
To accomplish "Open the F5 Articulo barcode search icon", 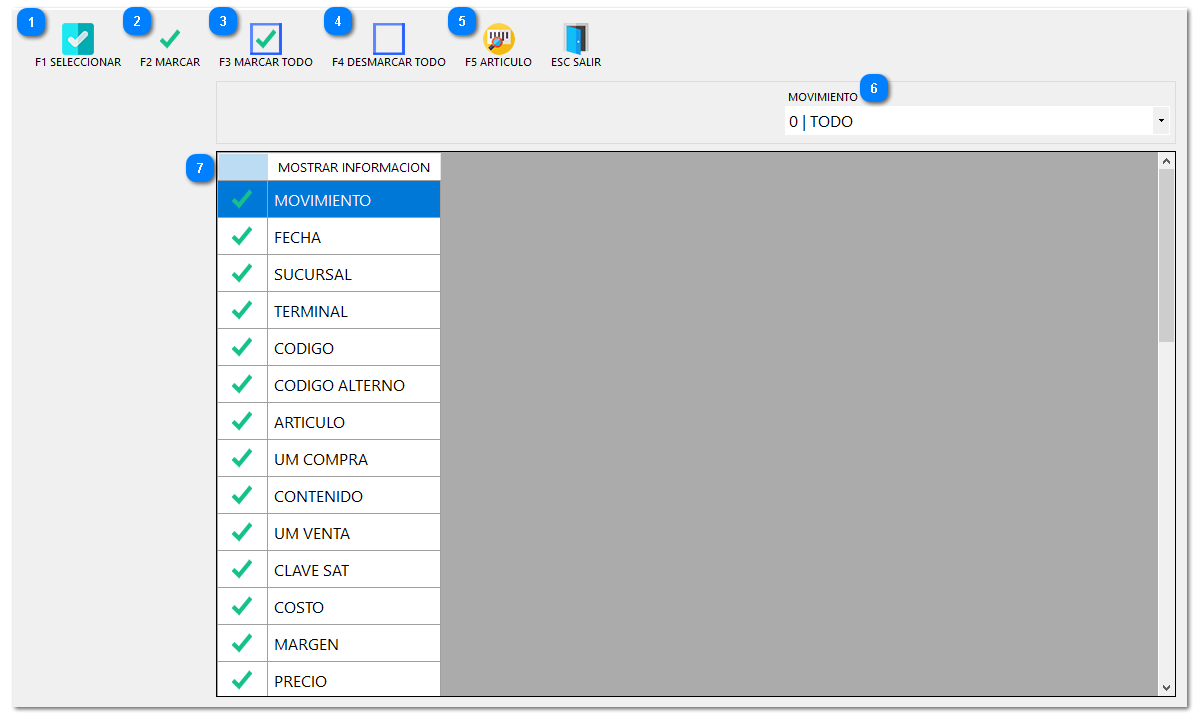I will click(498, 39).
